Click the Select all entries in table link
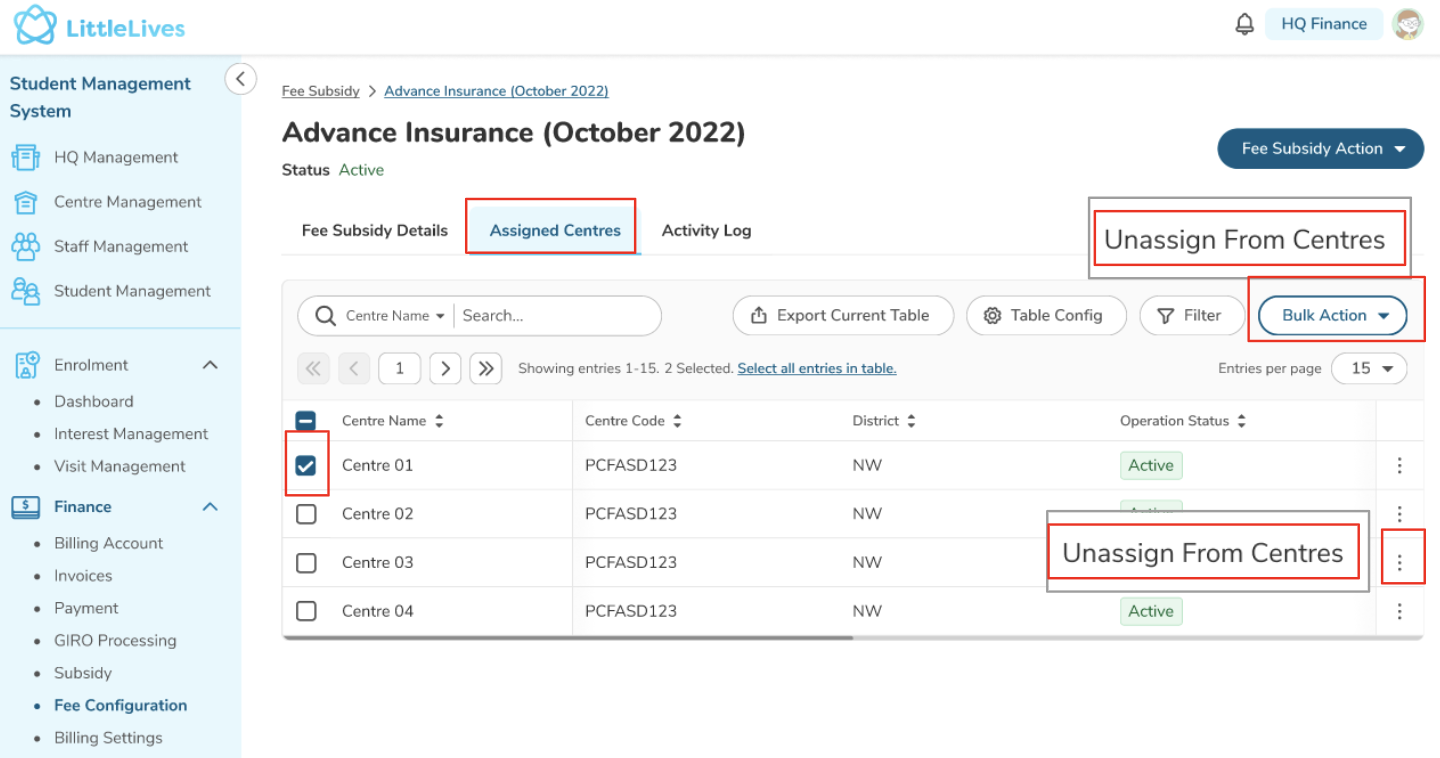Viewport: 1440px width, 758px height. pyautogui.click(x=816, y=368)
